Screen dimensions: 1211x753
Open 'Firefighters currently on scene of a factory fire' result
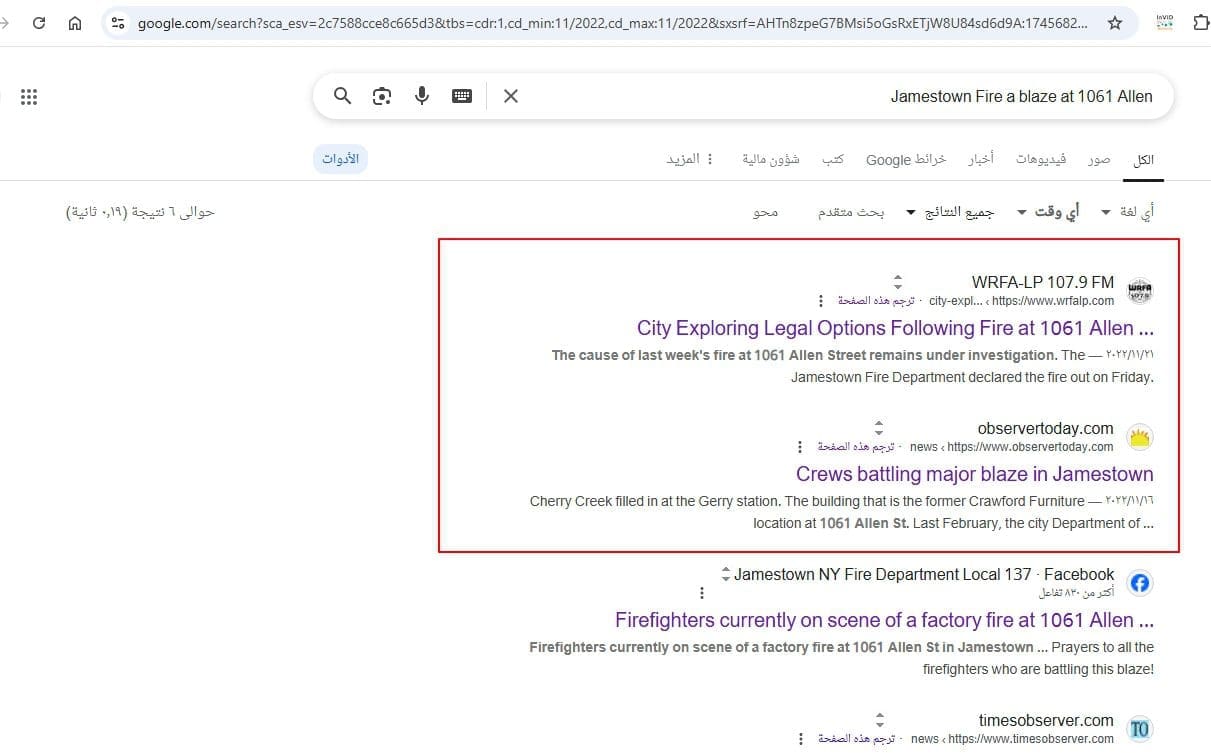884,620
